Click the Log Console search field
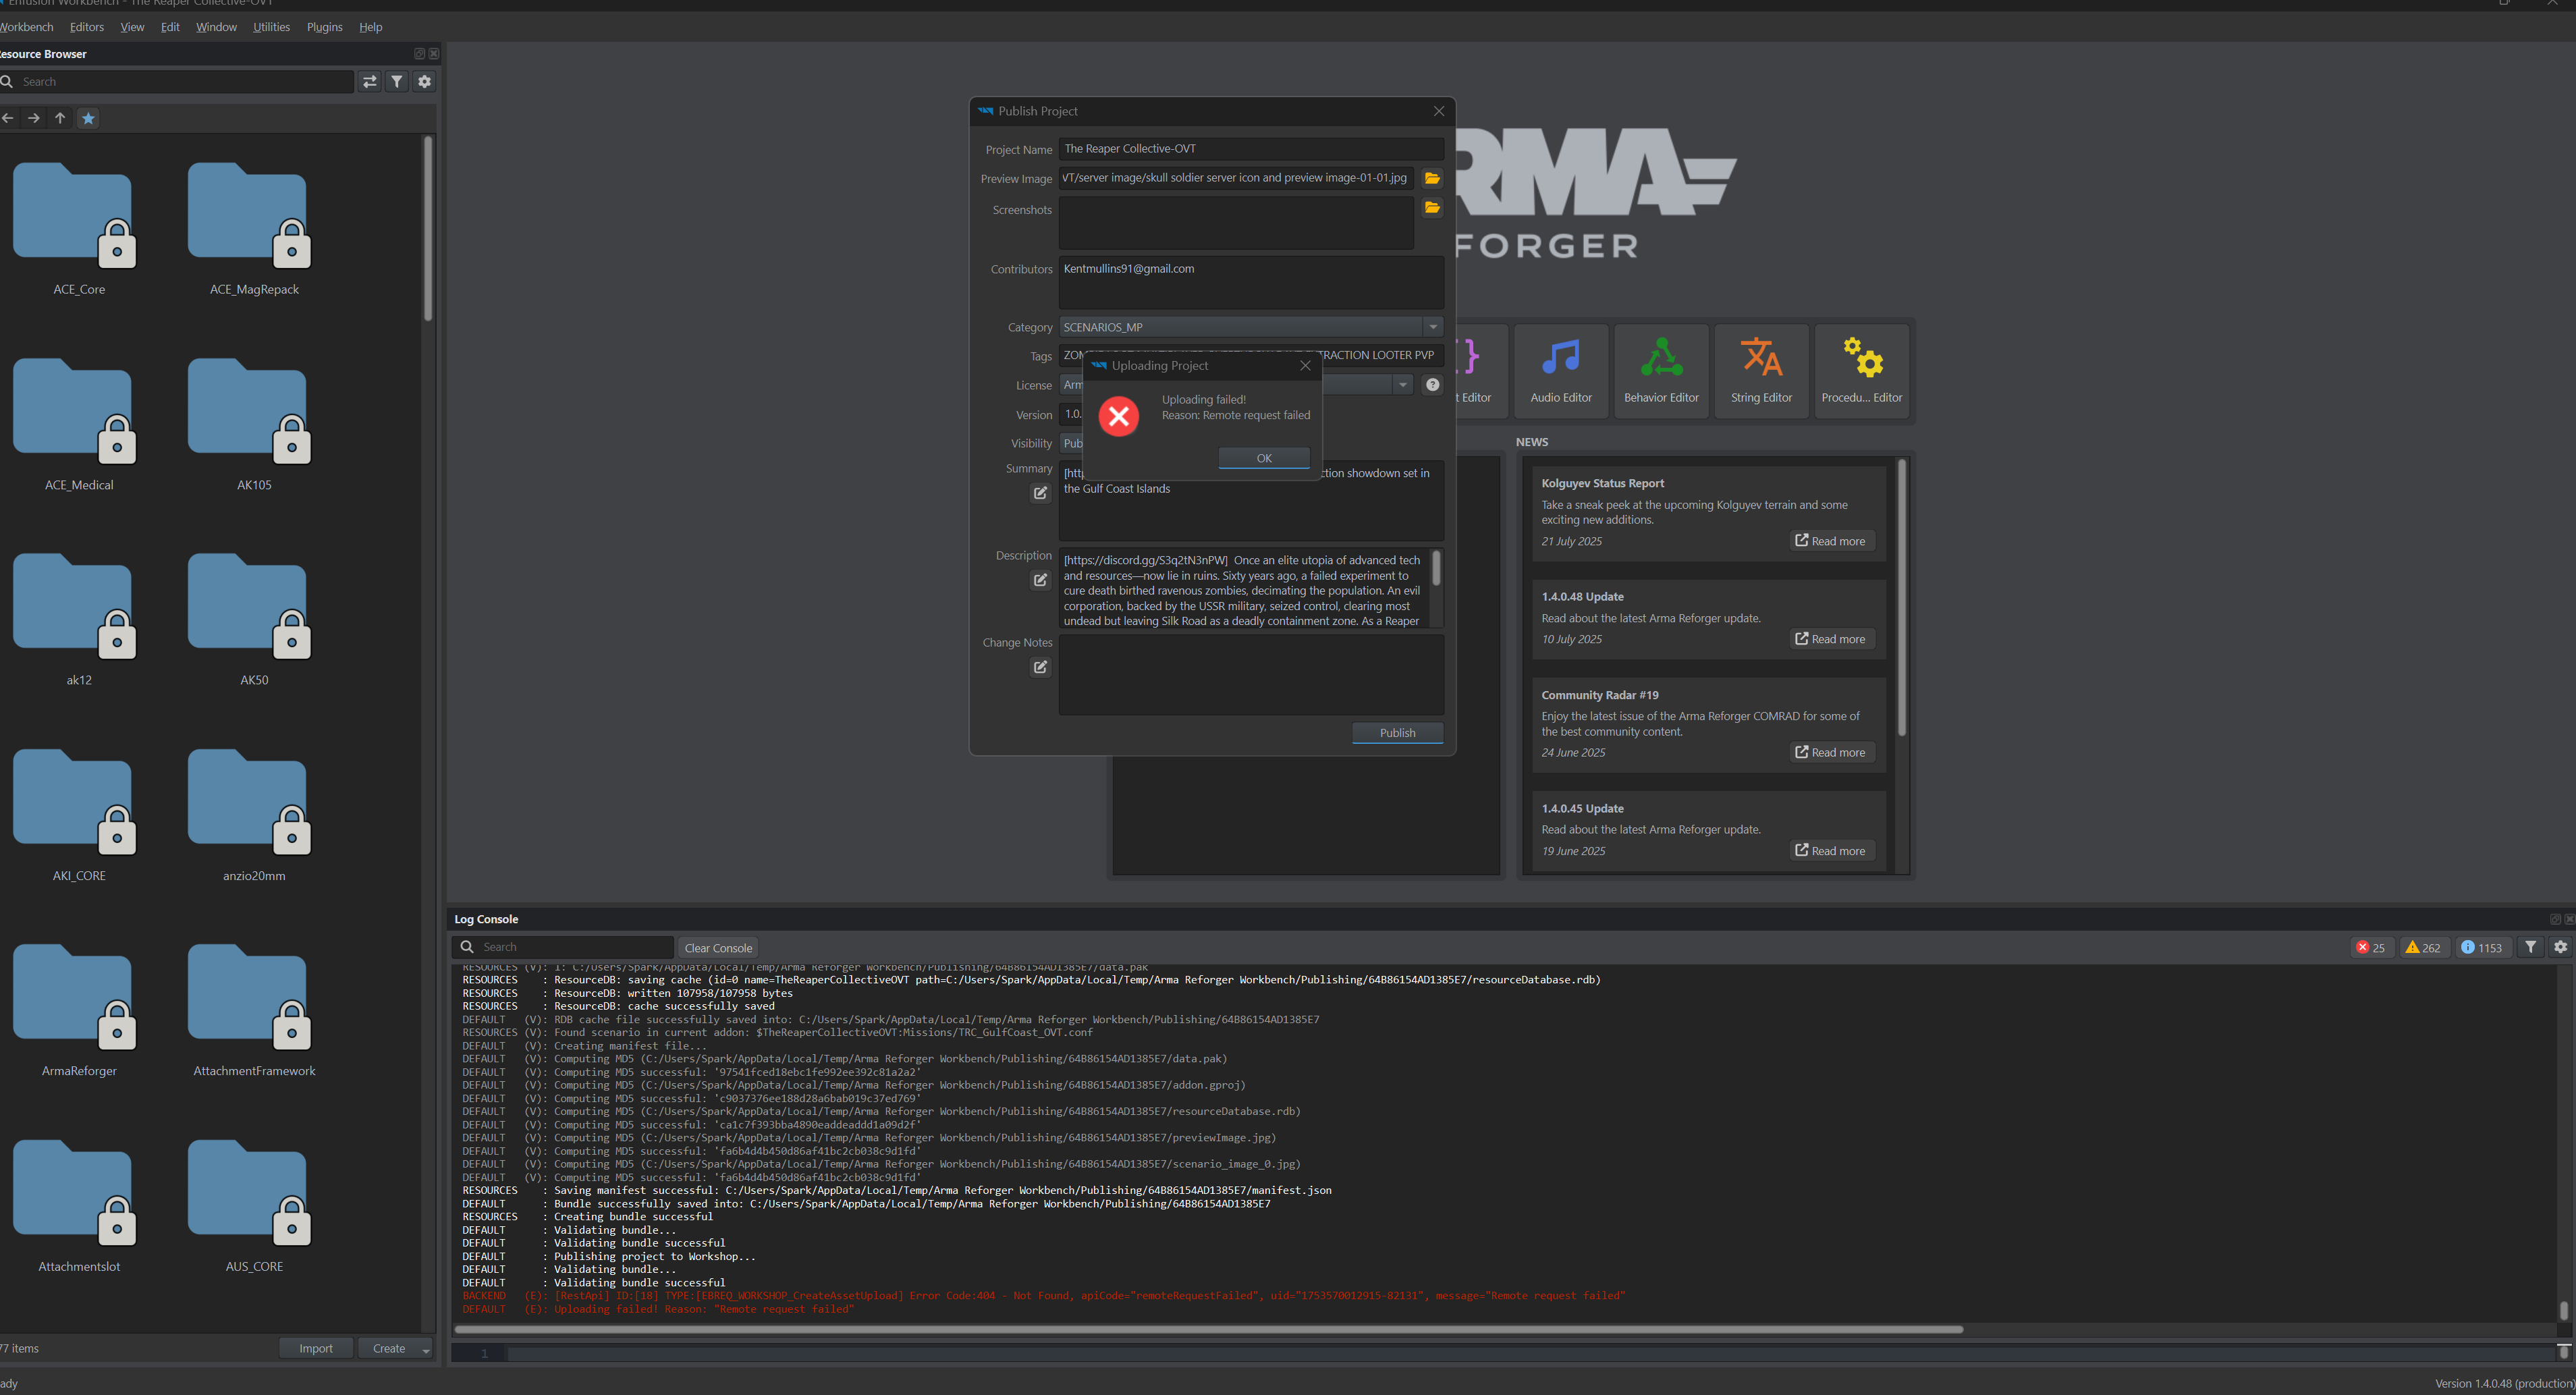This screenshot has width=2576, height=1395. point(564,947)
